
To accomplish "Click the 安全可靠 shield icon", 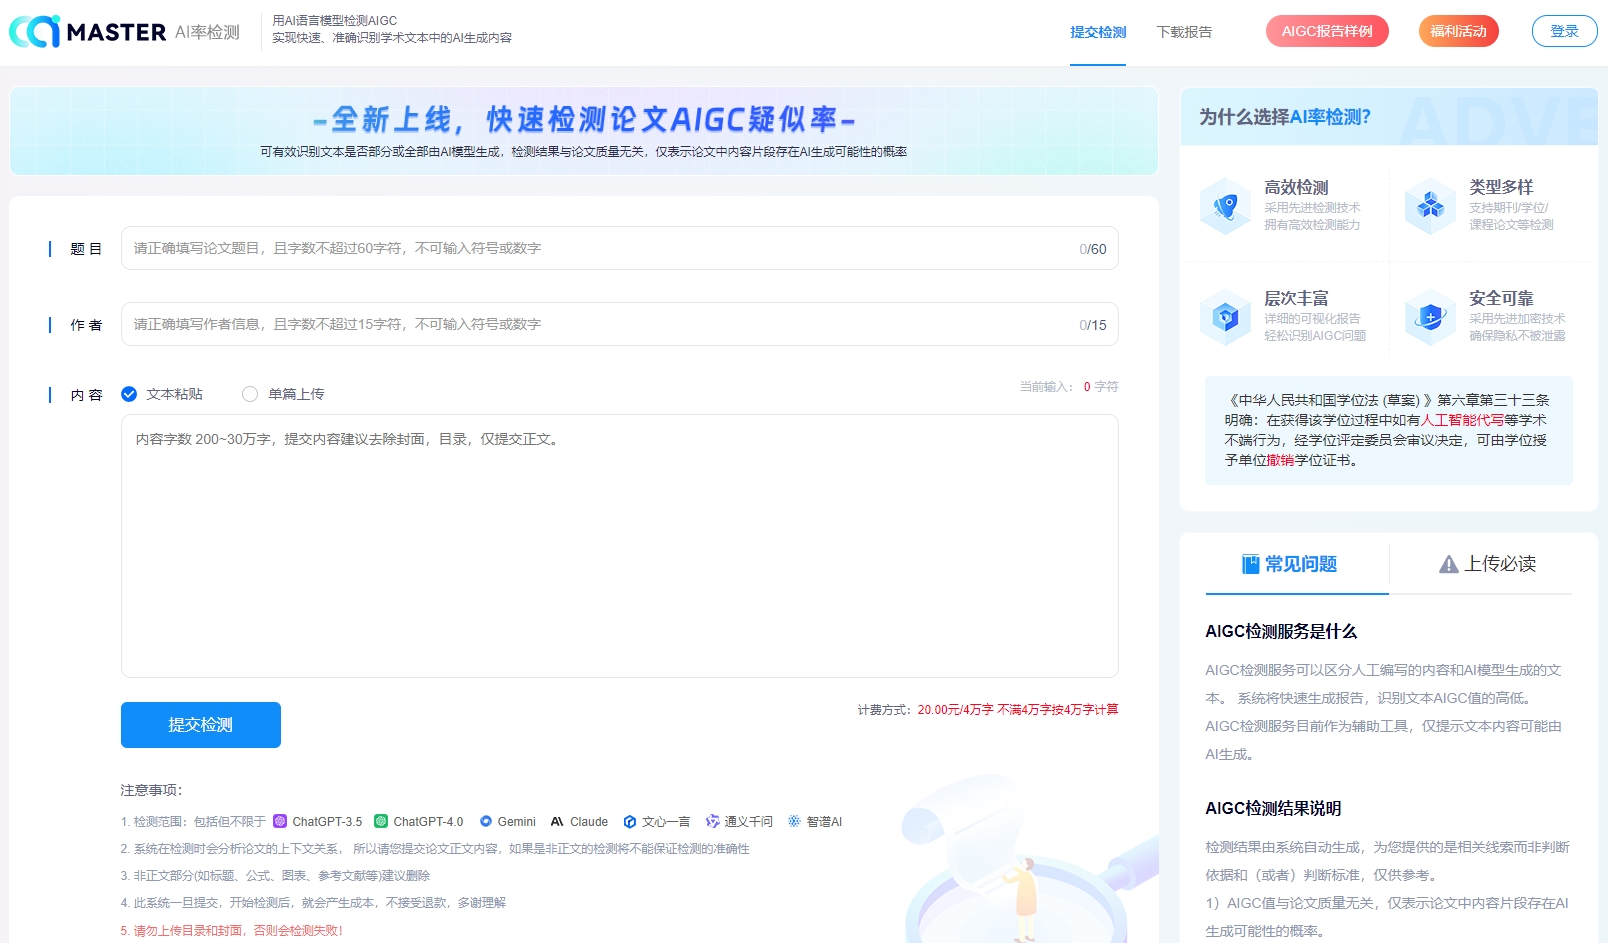I will [x=1430, y=317].
